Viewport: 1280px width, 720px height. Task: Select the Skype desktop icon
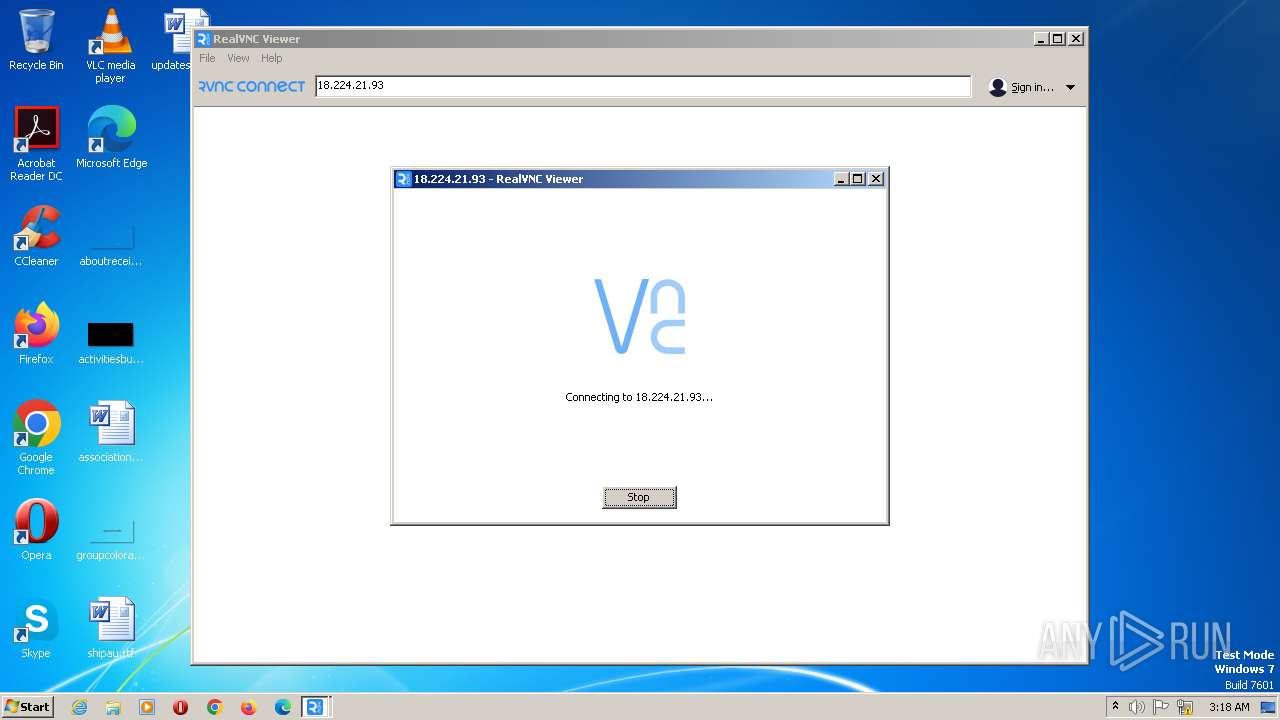(x=36, y=628)
